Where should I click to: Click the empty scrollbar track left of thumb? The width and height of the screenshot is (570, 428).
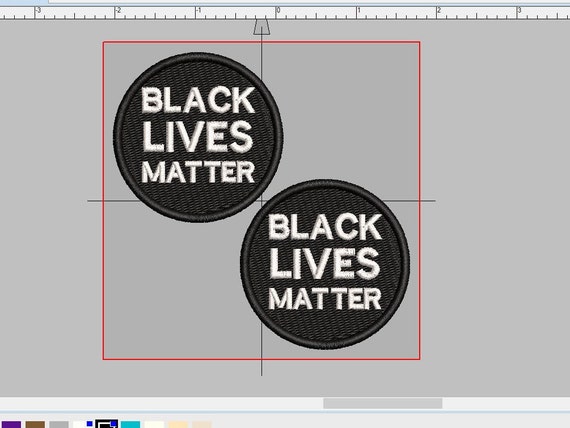pos(161,403)
